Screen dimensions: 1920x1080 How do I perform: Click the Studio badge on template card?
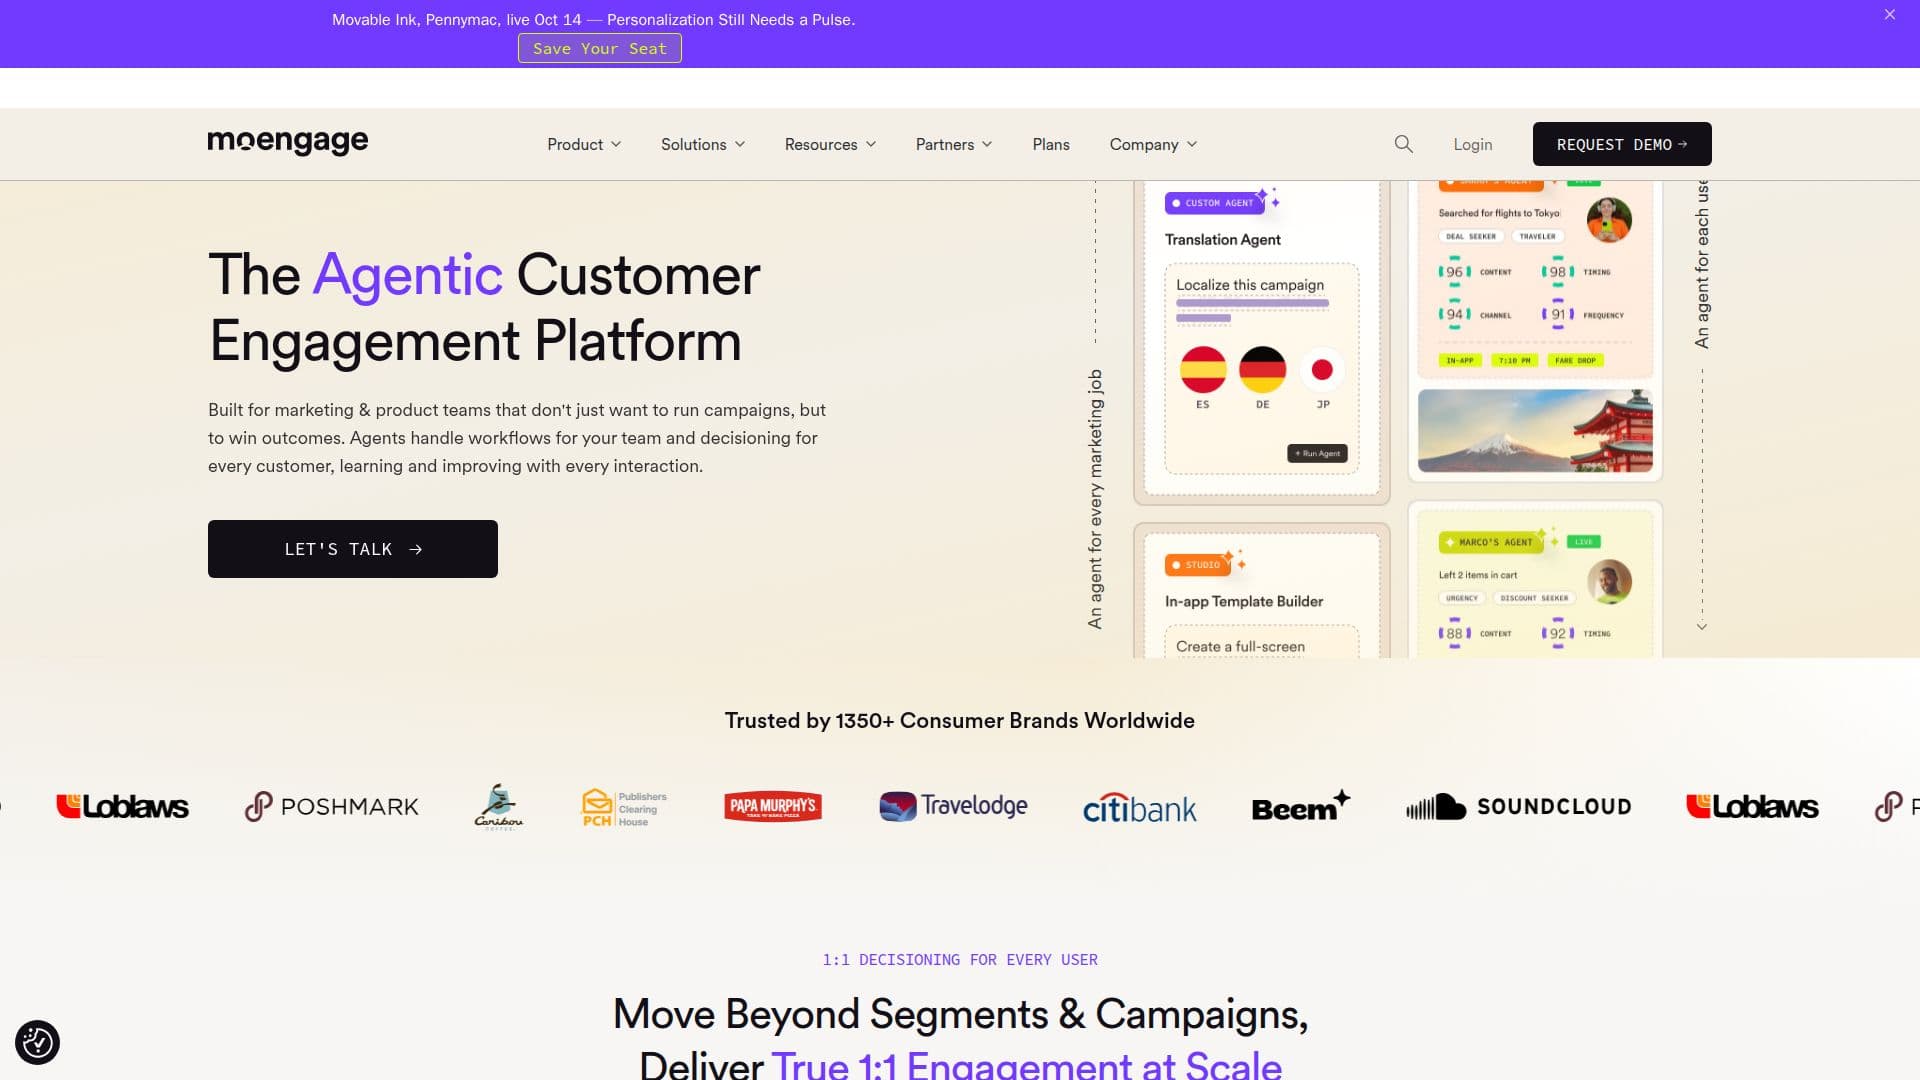pos(1197,565)
